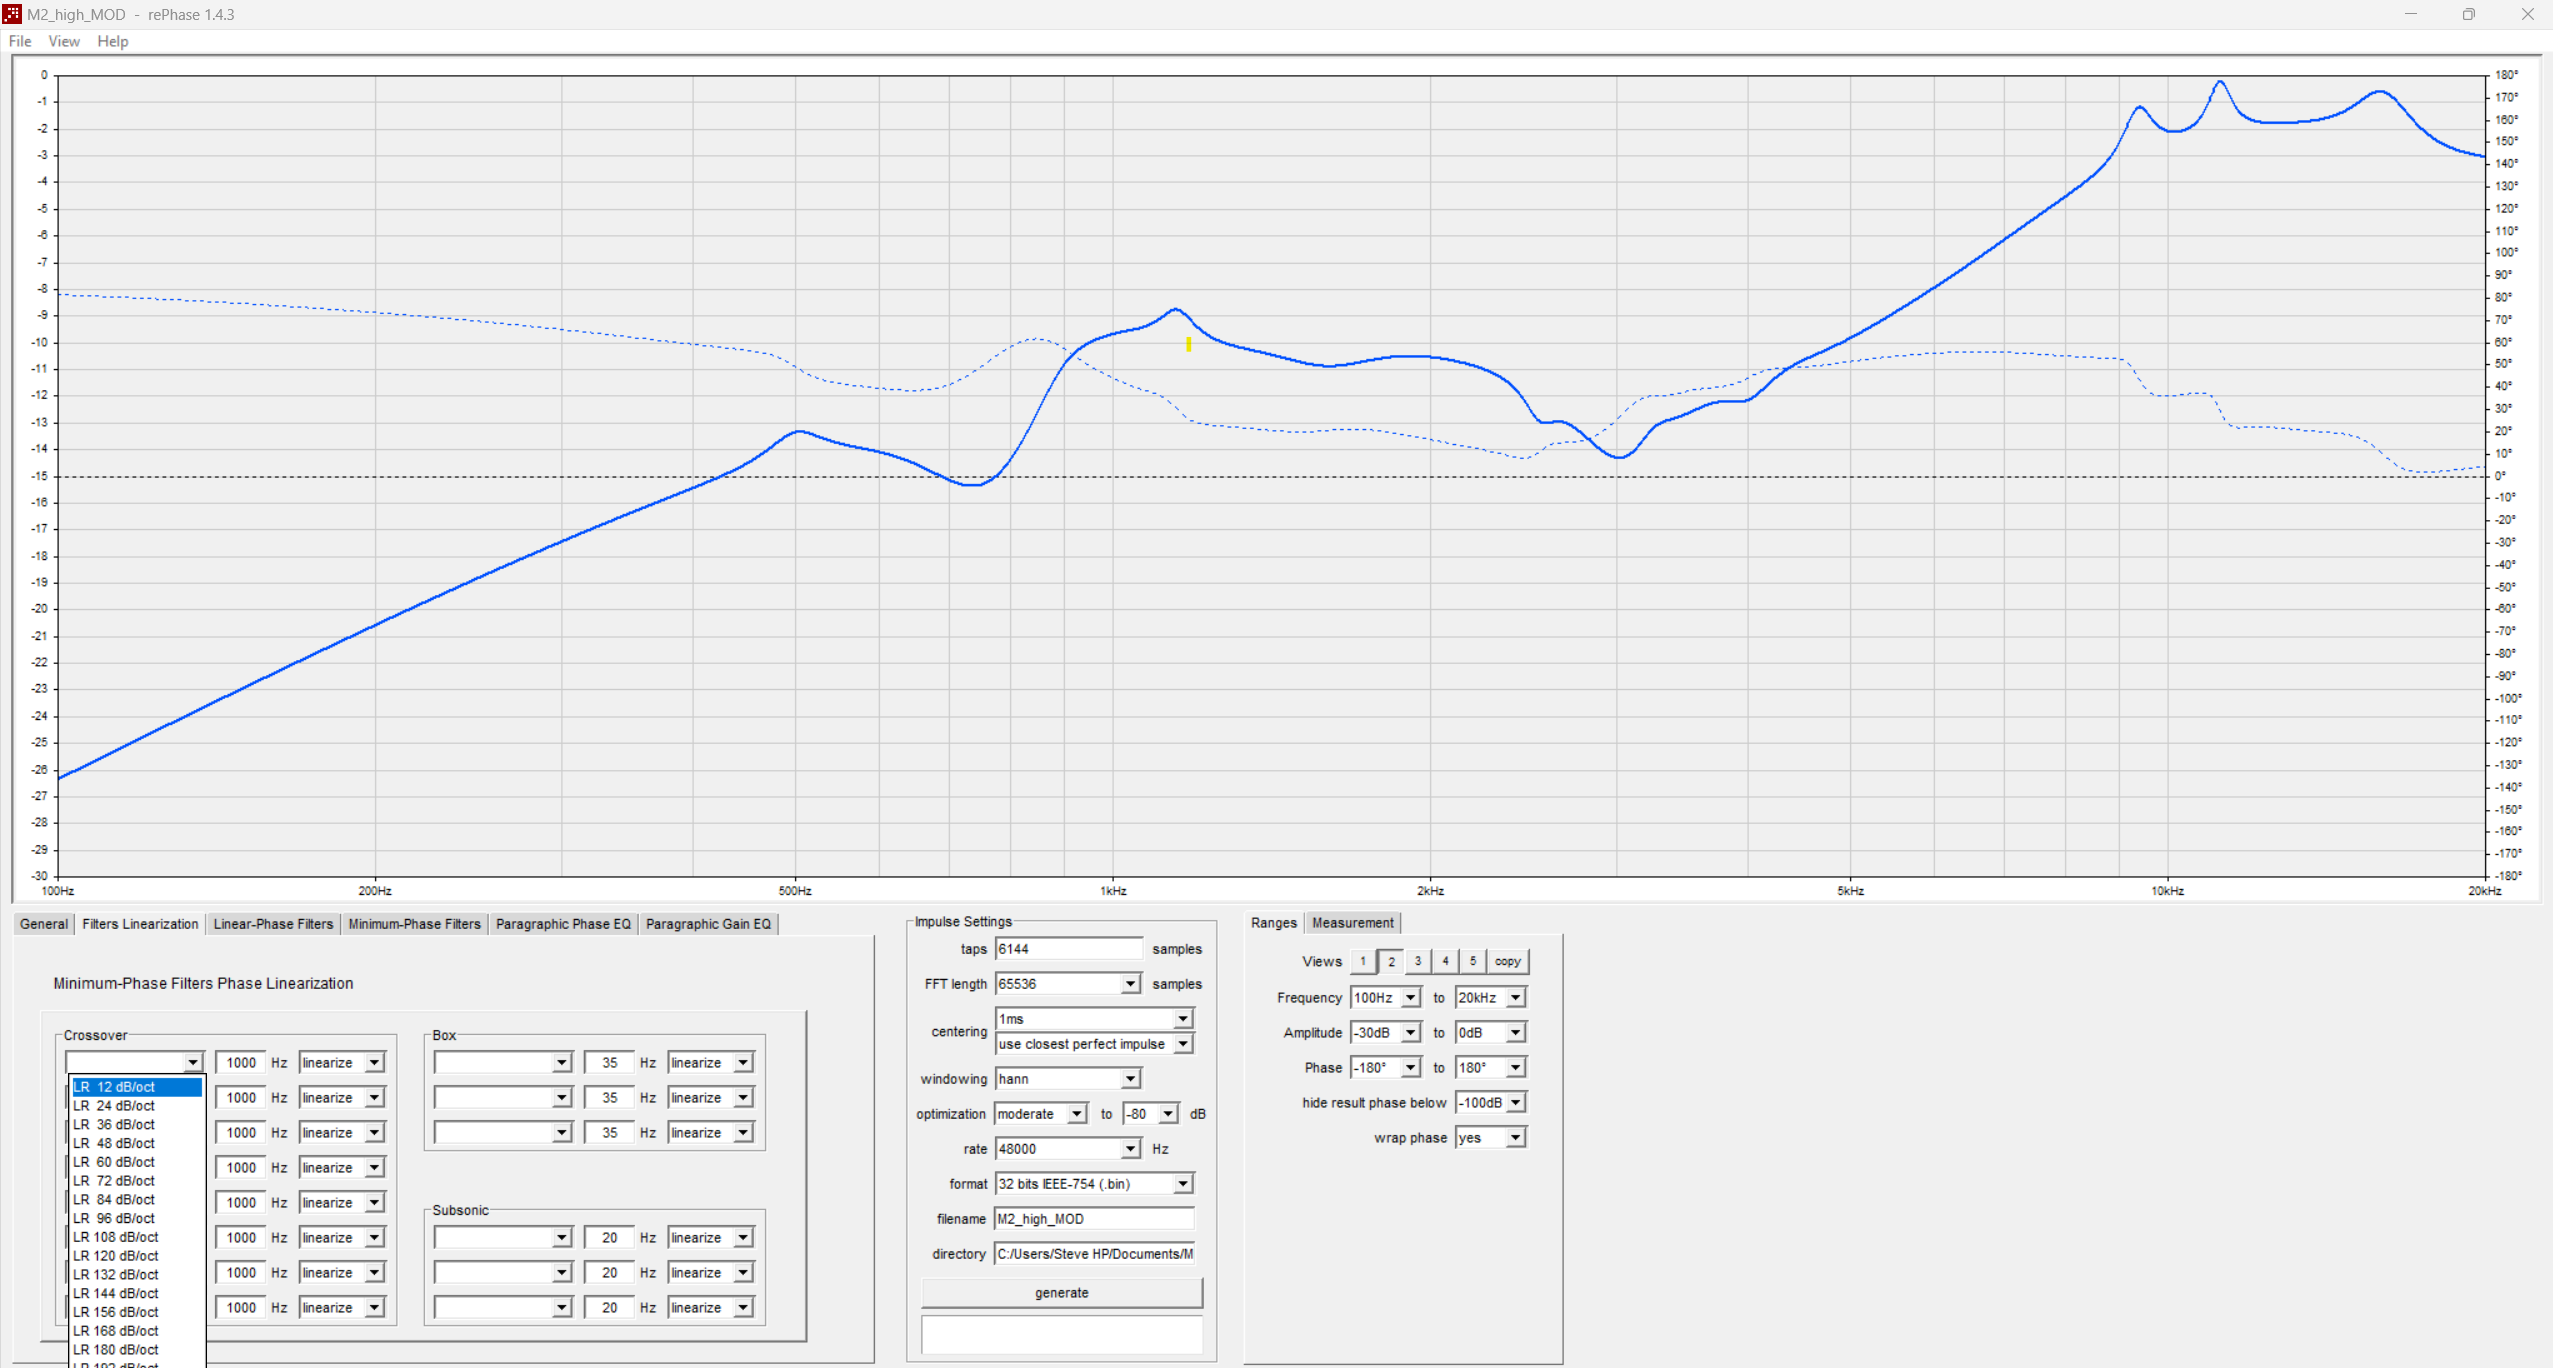Open the optimization dropdown set to moderate
This screenshot has width=2553, height=1368.
click(x=1077, y=1113)
